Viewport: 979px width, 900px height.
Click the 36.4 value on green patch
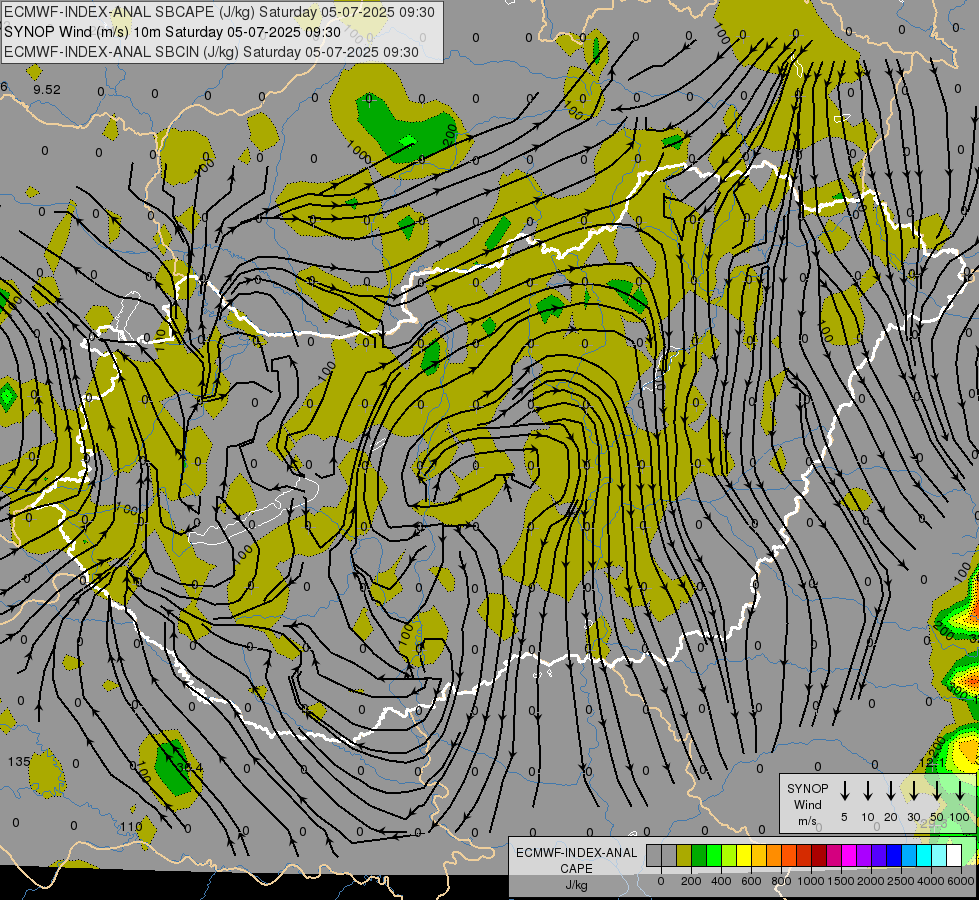pyautogui.click(x=190, y=766)
